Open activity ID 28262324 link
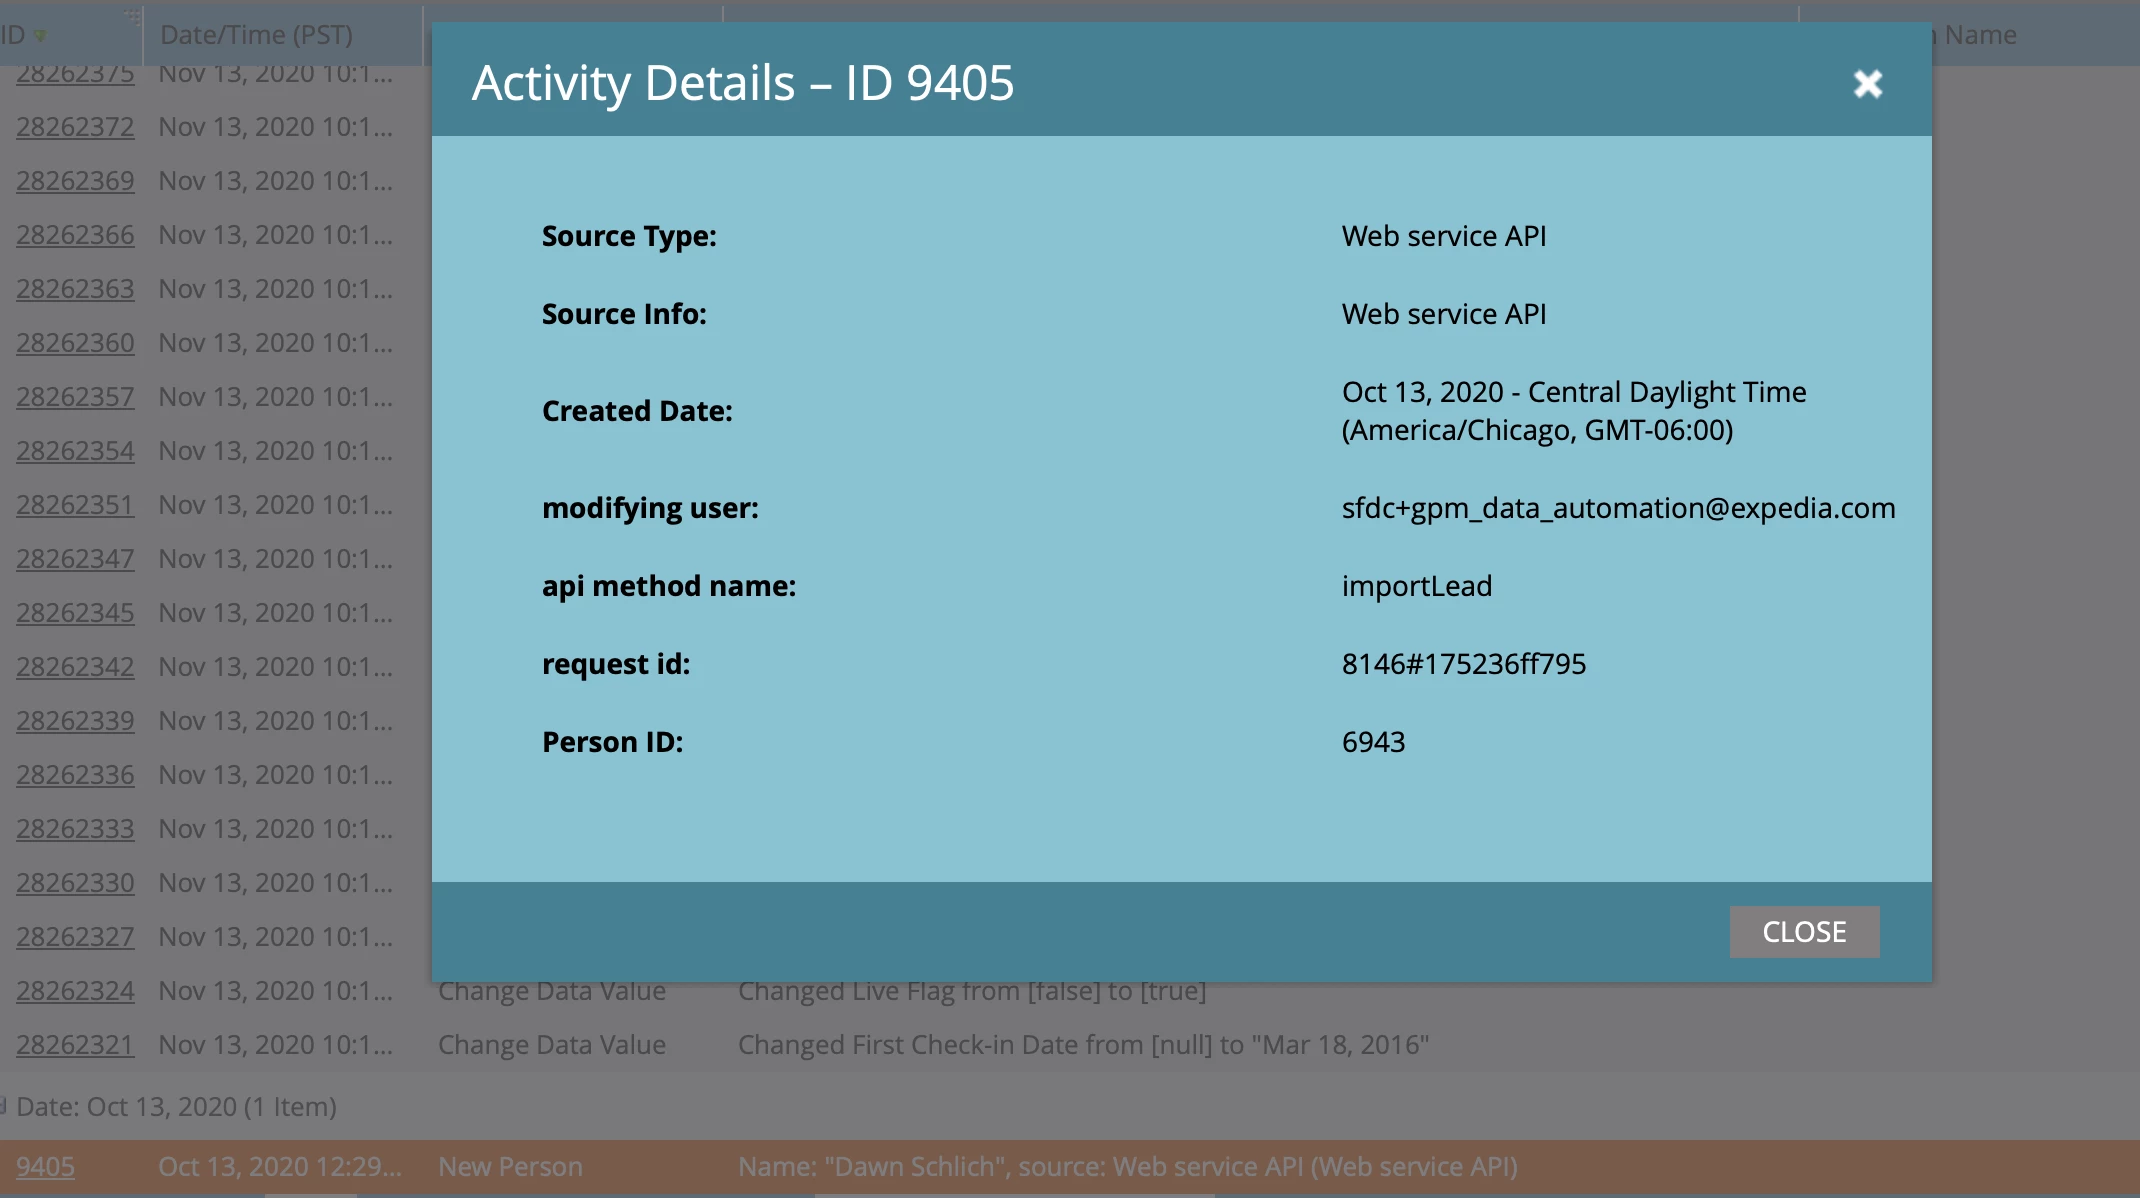2140x1198 pixels. coord(75,991)
